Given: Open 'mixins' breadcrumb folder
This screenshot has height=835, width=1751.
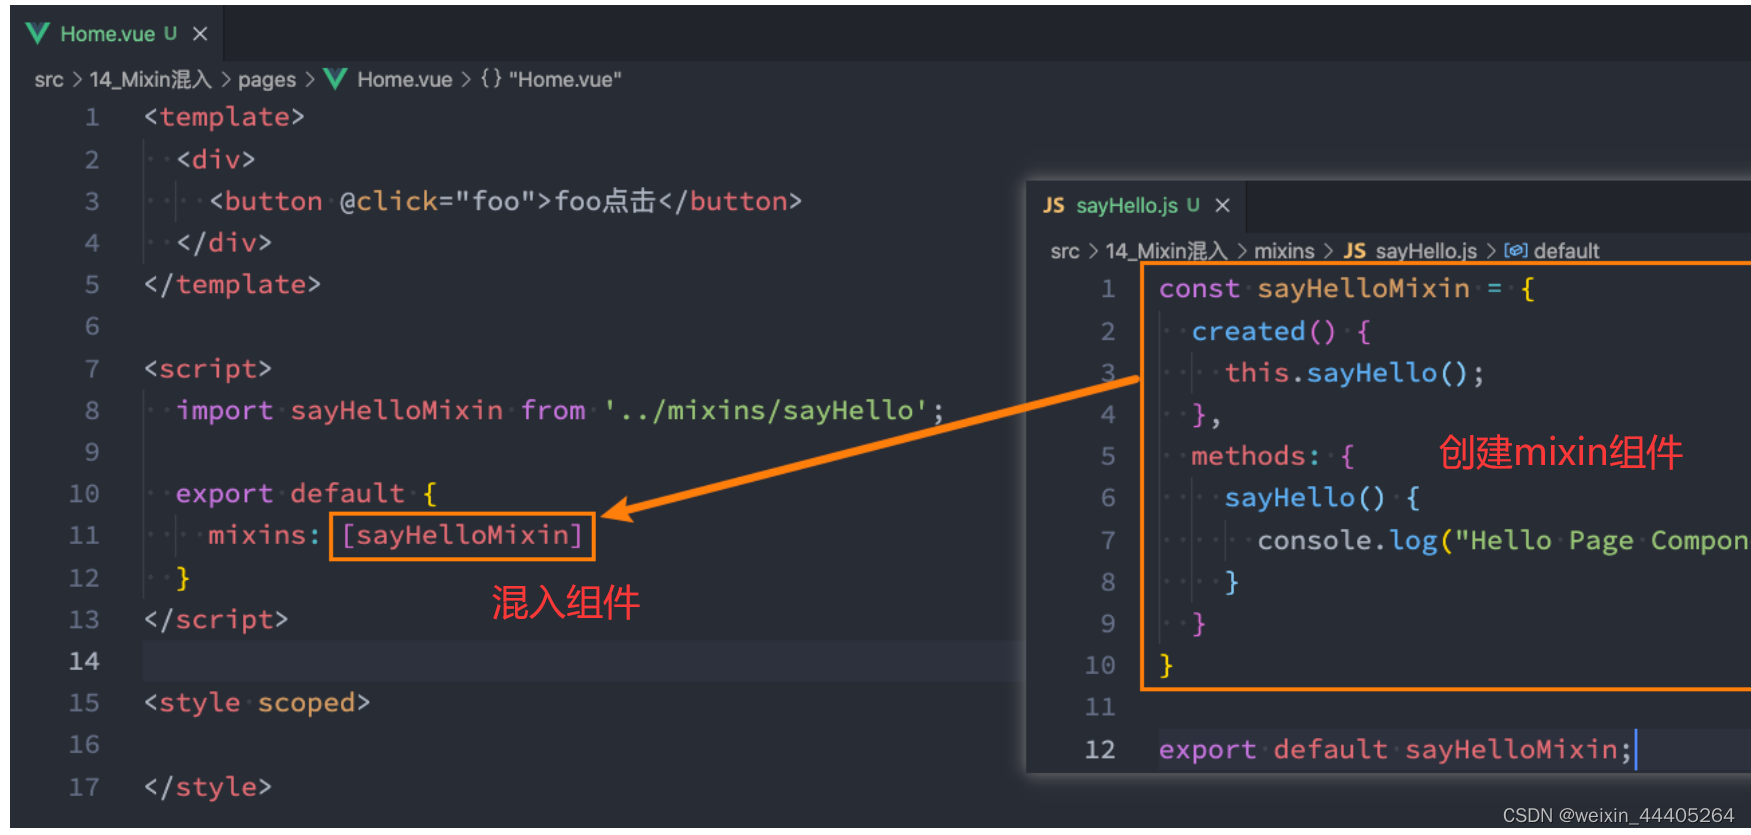Looking at the screenshot, I should (x=1284, y=251).
